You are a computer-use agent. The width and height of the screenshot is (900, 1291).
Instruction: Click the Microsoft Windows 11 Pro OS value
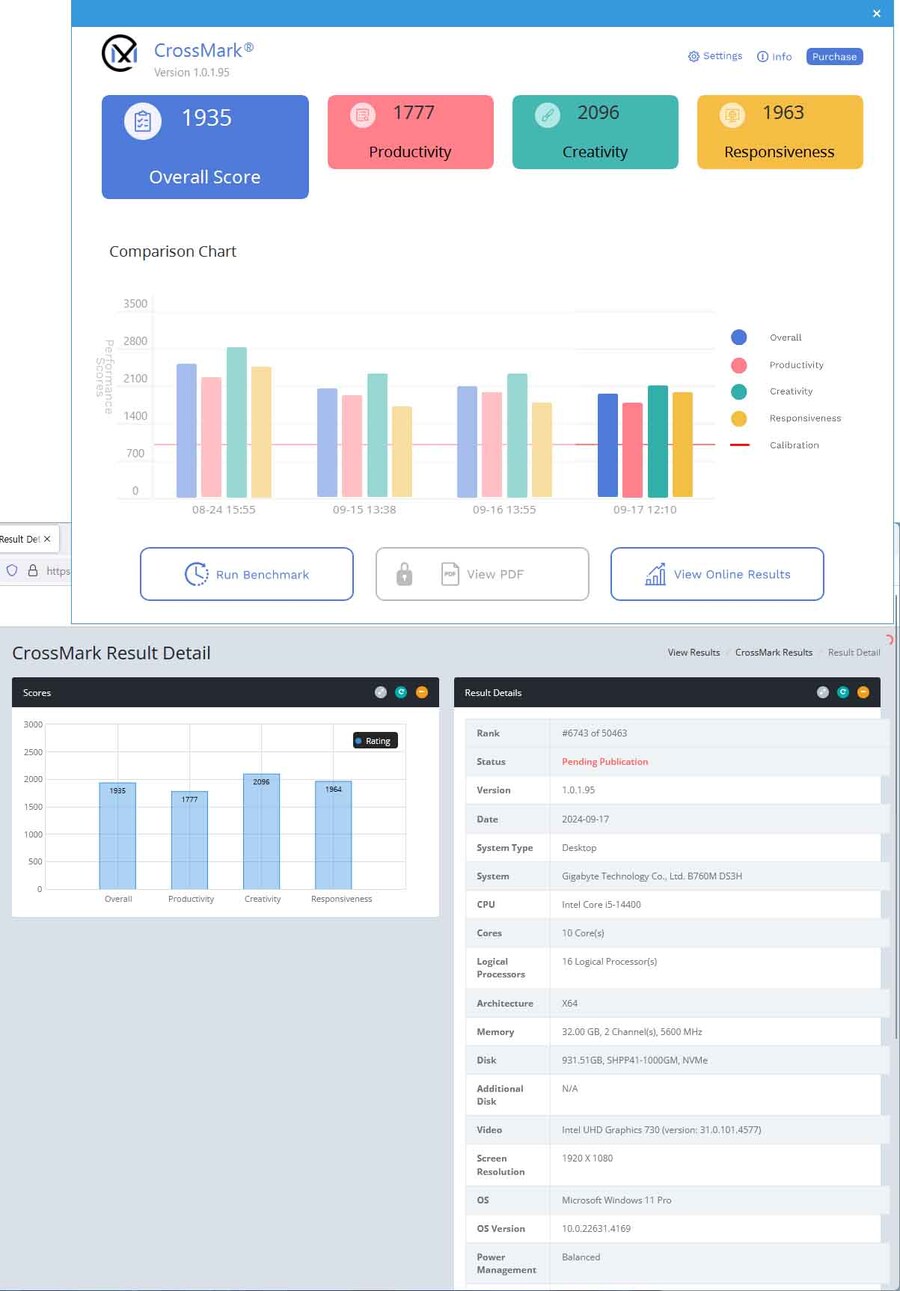pos(617,1200)
